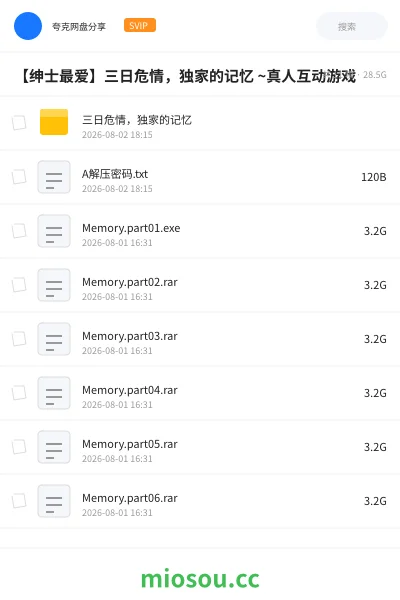Click the share title 三日危情 heading
The height and width of the screenshot is (600, 400).
click(188, 76)
